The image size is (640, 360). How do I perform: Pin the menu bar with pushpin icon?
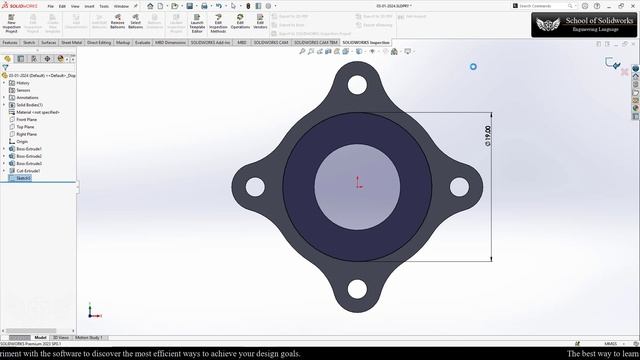click(x=136, y=6)
